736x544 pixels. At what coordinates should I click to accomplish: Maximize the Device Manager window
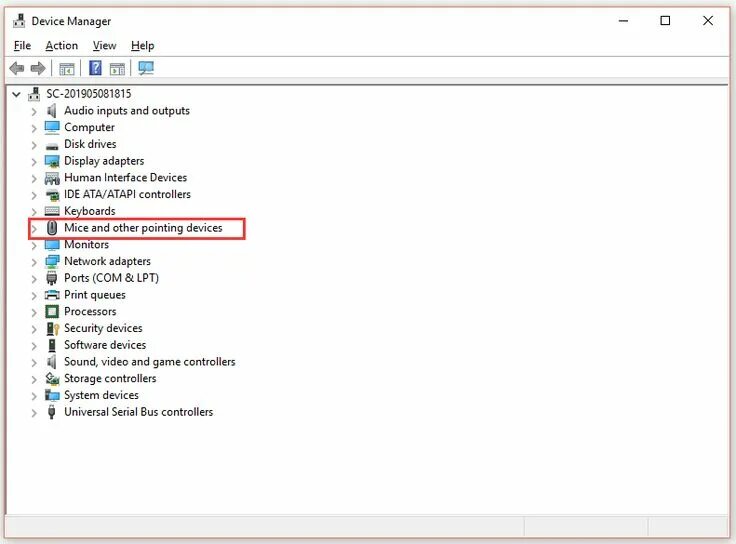pos(665,21)
